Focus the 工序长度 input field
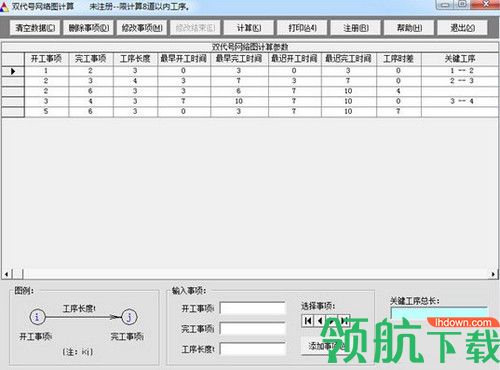This screenshot has height=370, width=500. [x=253, y=349]
